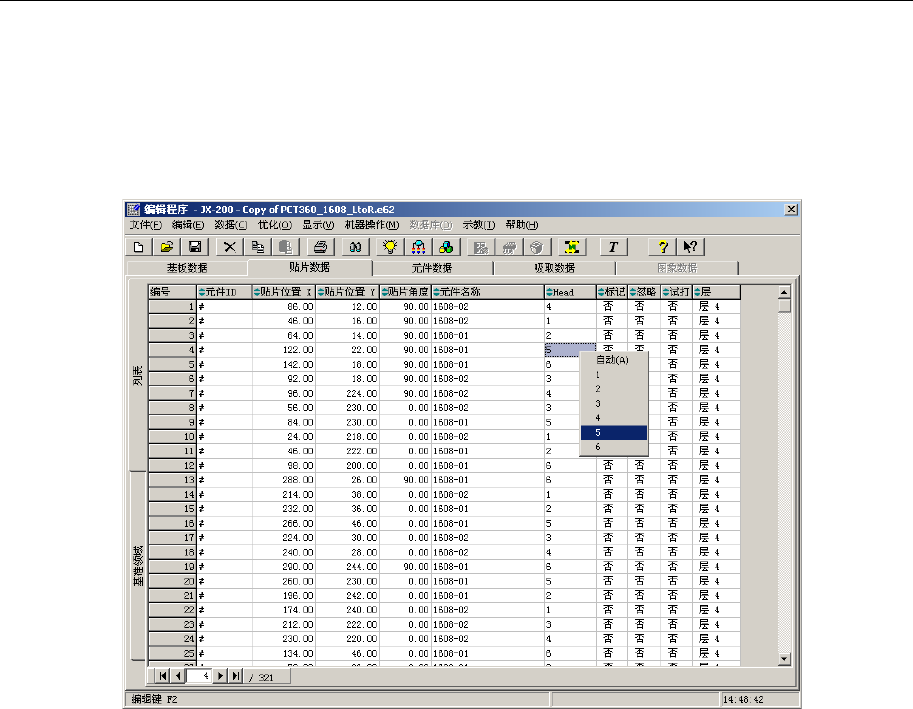Click the italic T toolbar icon

(x=613, y=247)
